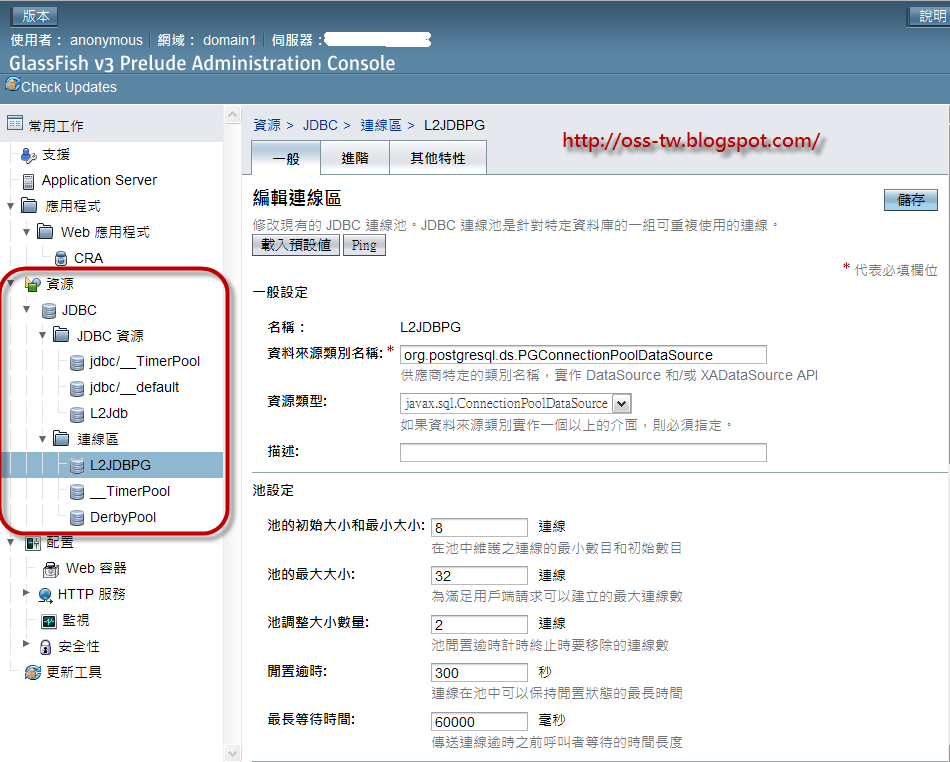Click the Web 容器 container icon

point(50,569)
